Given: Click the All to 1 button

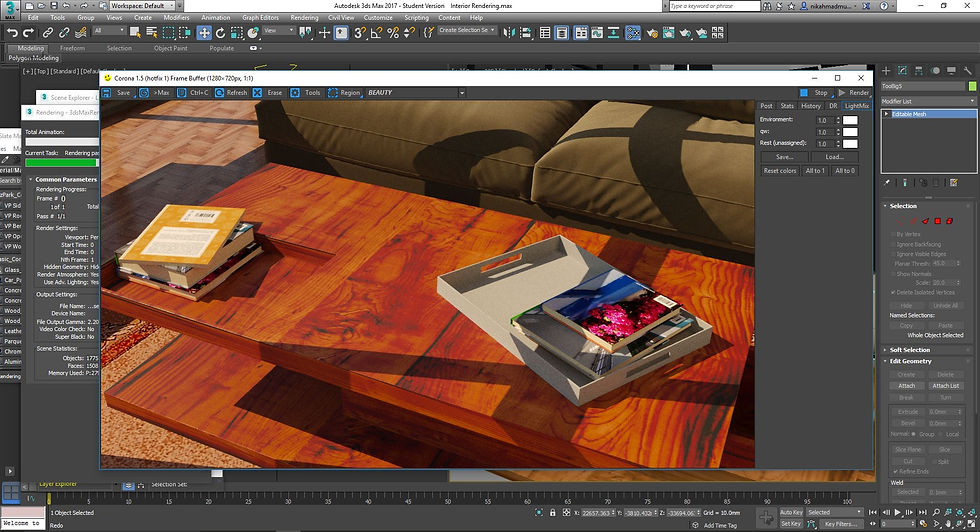Looking at the screenshot, I should coord(815,171).
